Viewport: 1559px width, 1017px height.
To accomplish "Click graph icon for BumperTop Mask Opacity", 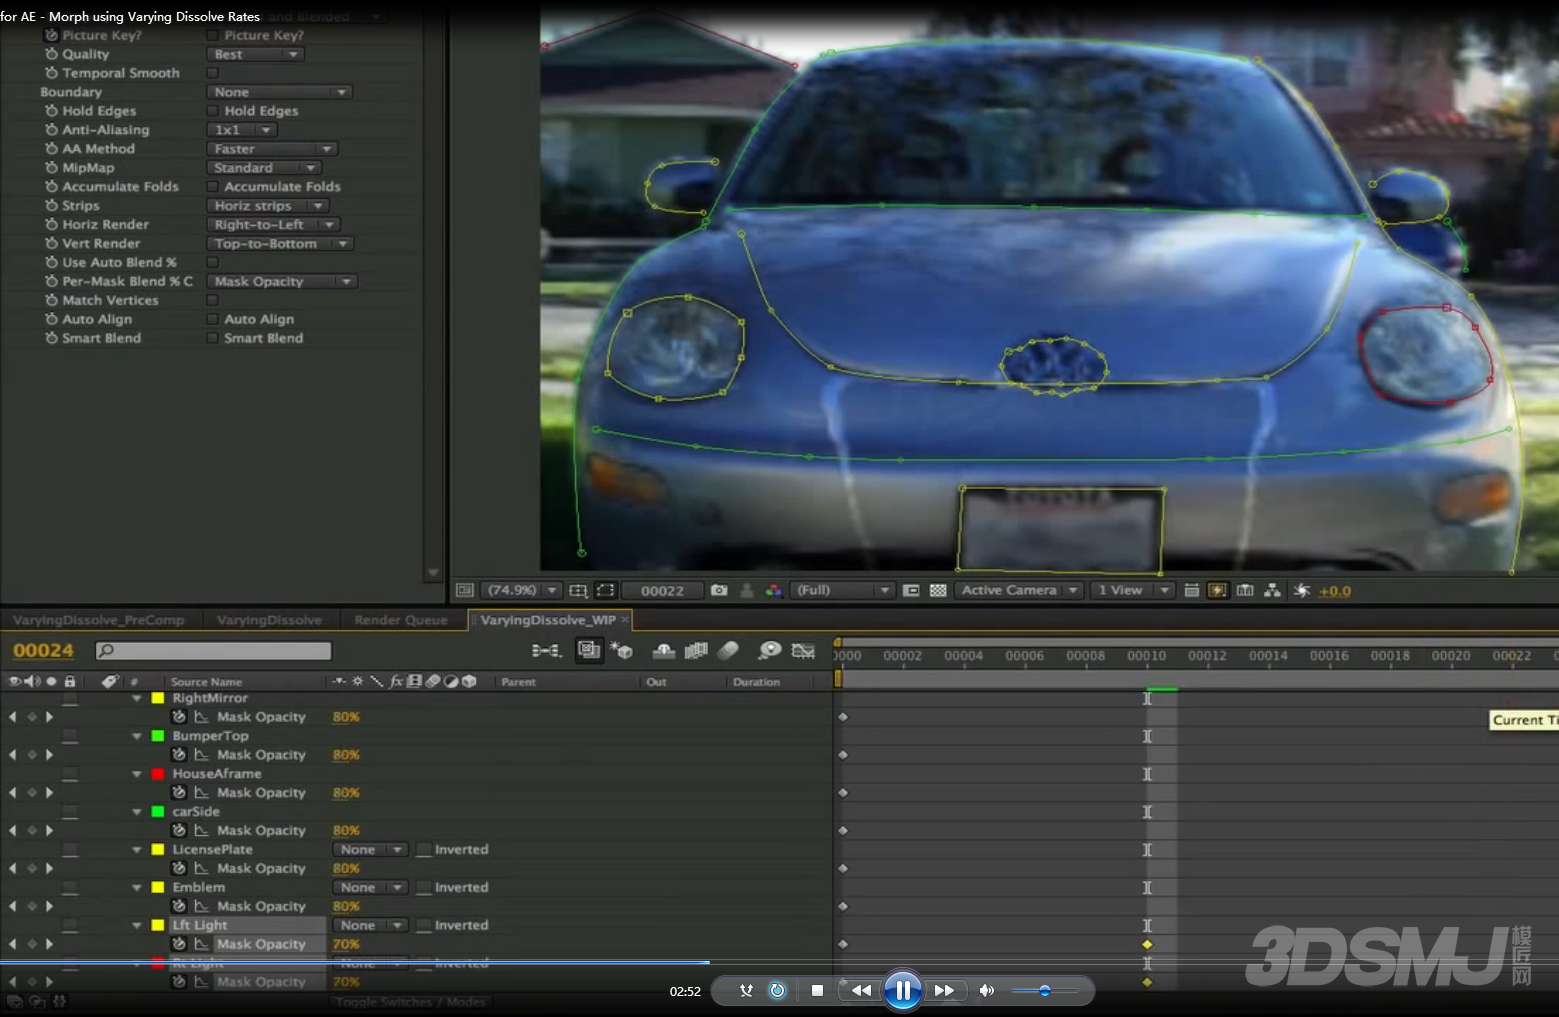I will [x=201, y=755].
